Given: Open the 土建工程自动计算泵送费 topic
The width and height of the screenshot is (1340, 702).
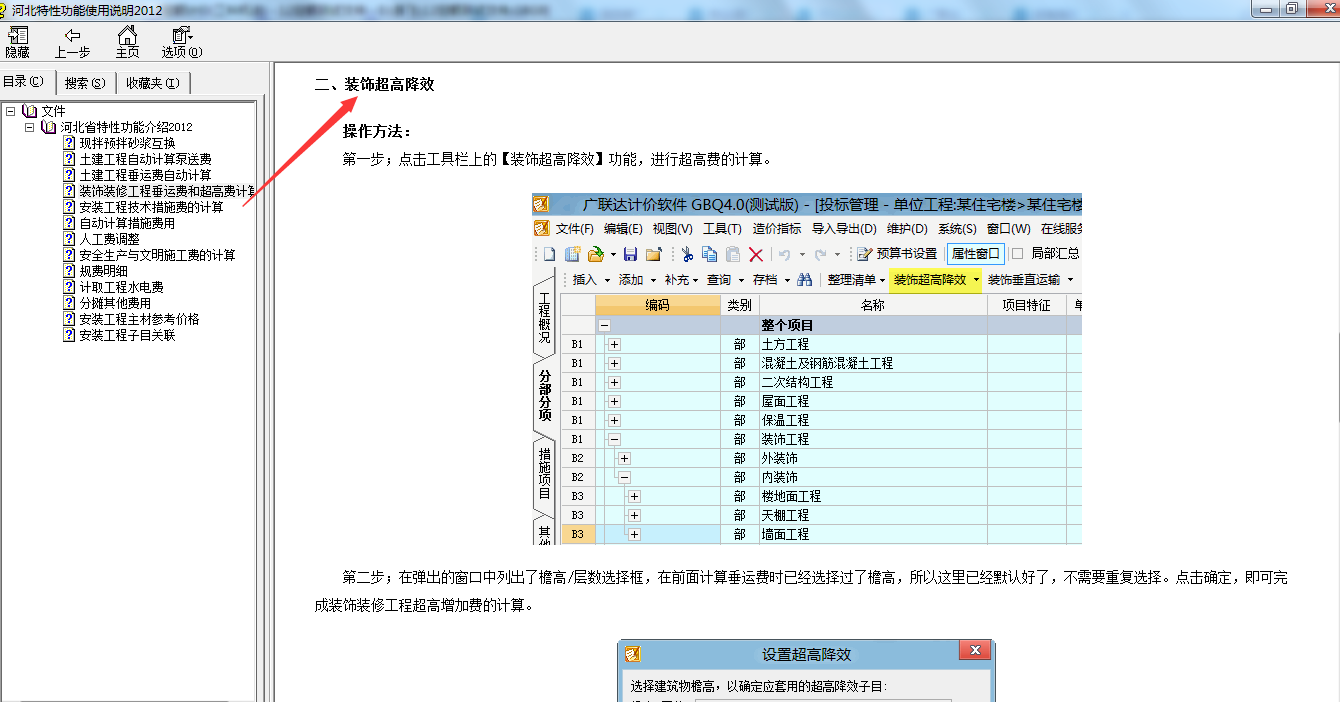Looking at the screenshot, I should click(145, 159).
